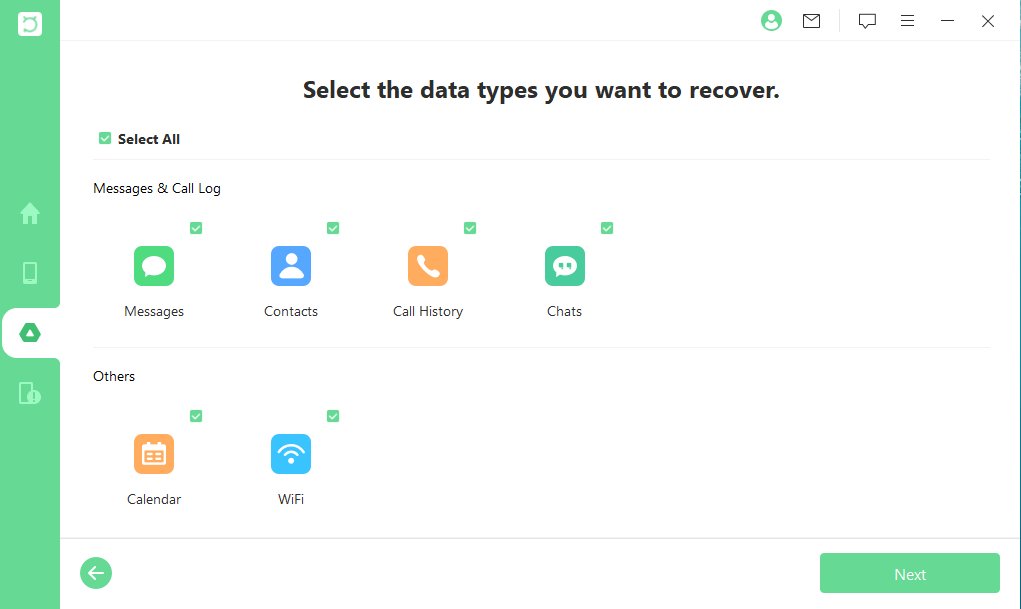
Task: Select the Chats icon
Action: pyautogui.click(x=564, y=266)
